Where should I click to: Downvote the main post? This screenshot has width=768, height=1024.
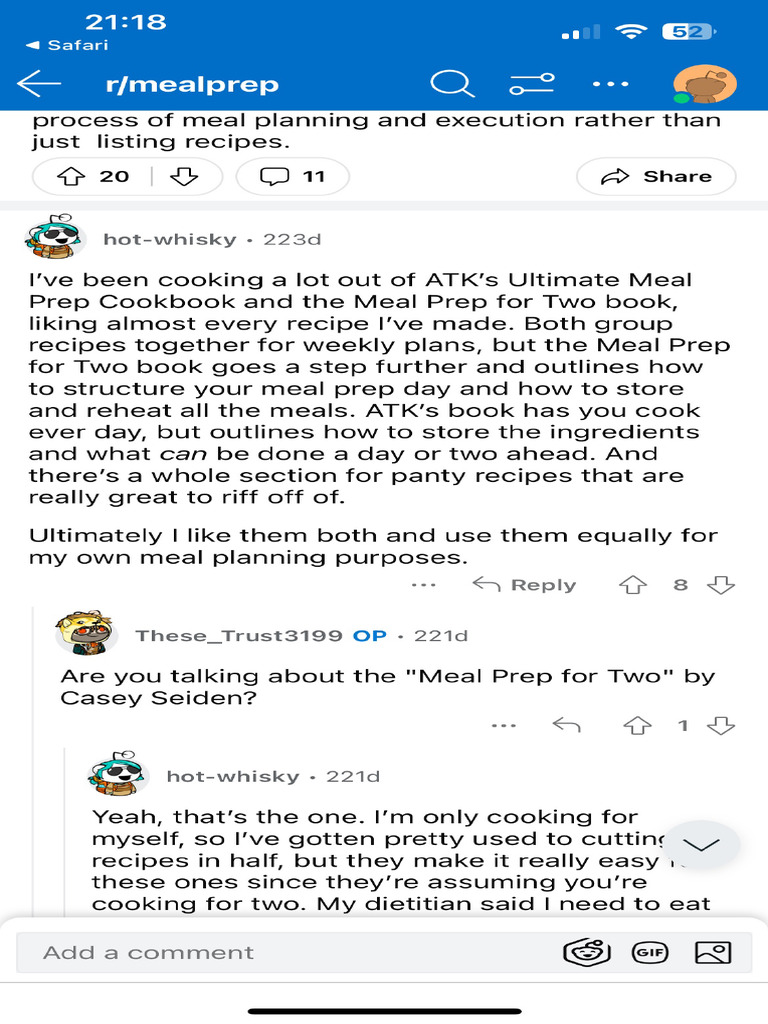click(184, 177)
